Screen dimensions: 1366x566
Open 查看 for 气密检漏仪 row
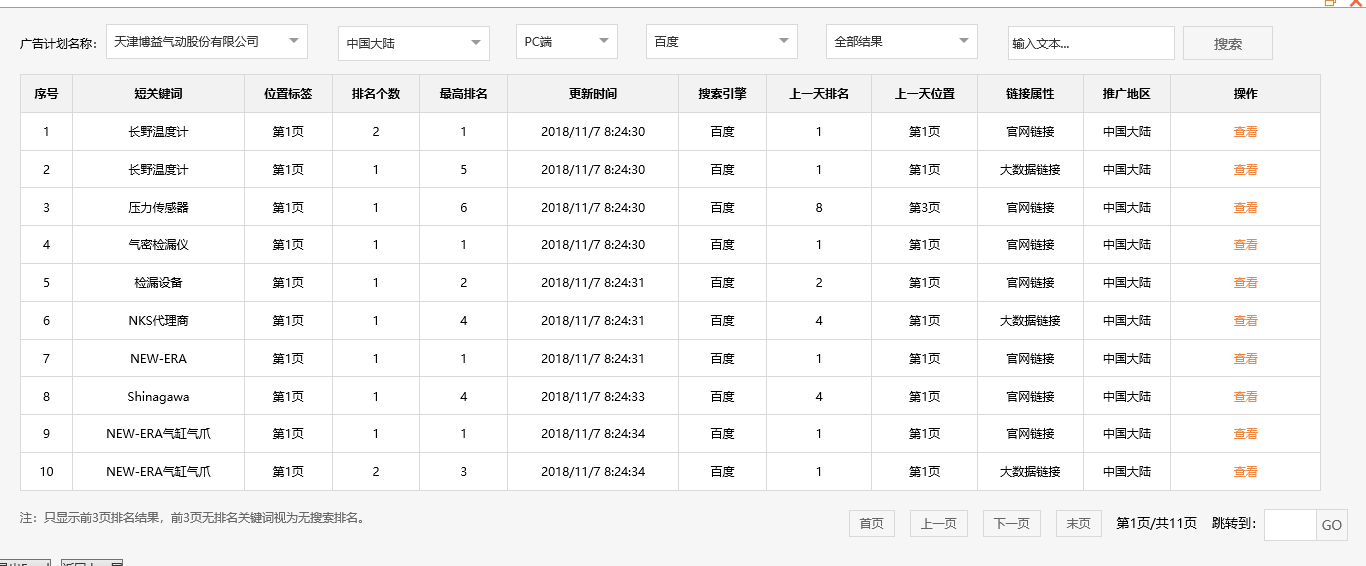pyautogui.click(x=1245, y=245)
